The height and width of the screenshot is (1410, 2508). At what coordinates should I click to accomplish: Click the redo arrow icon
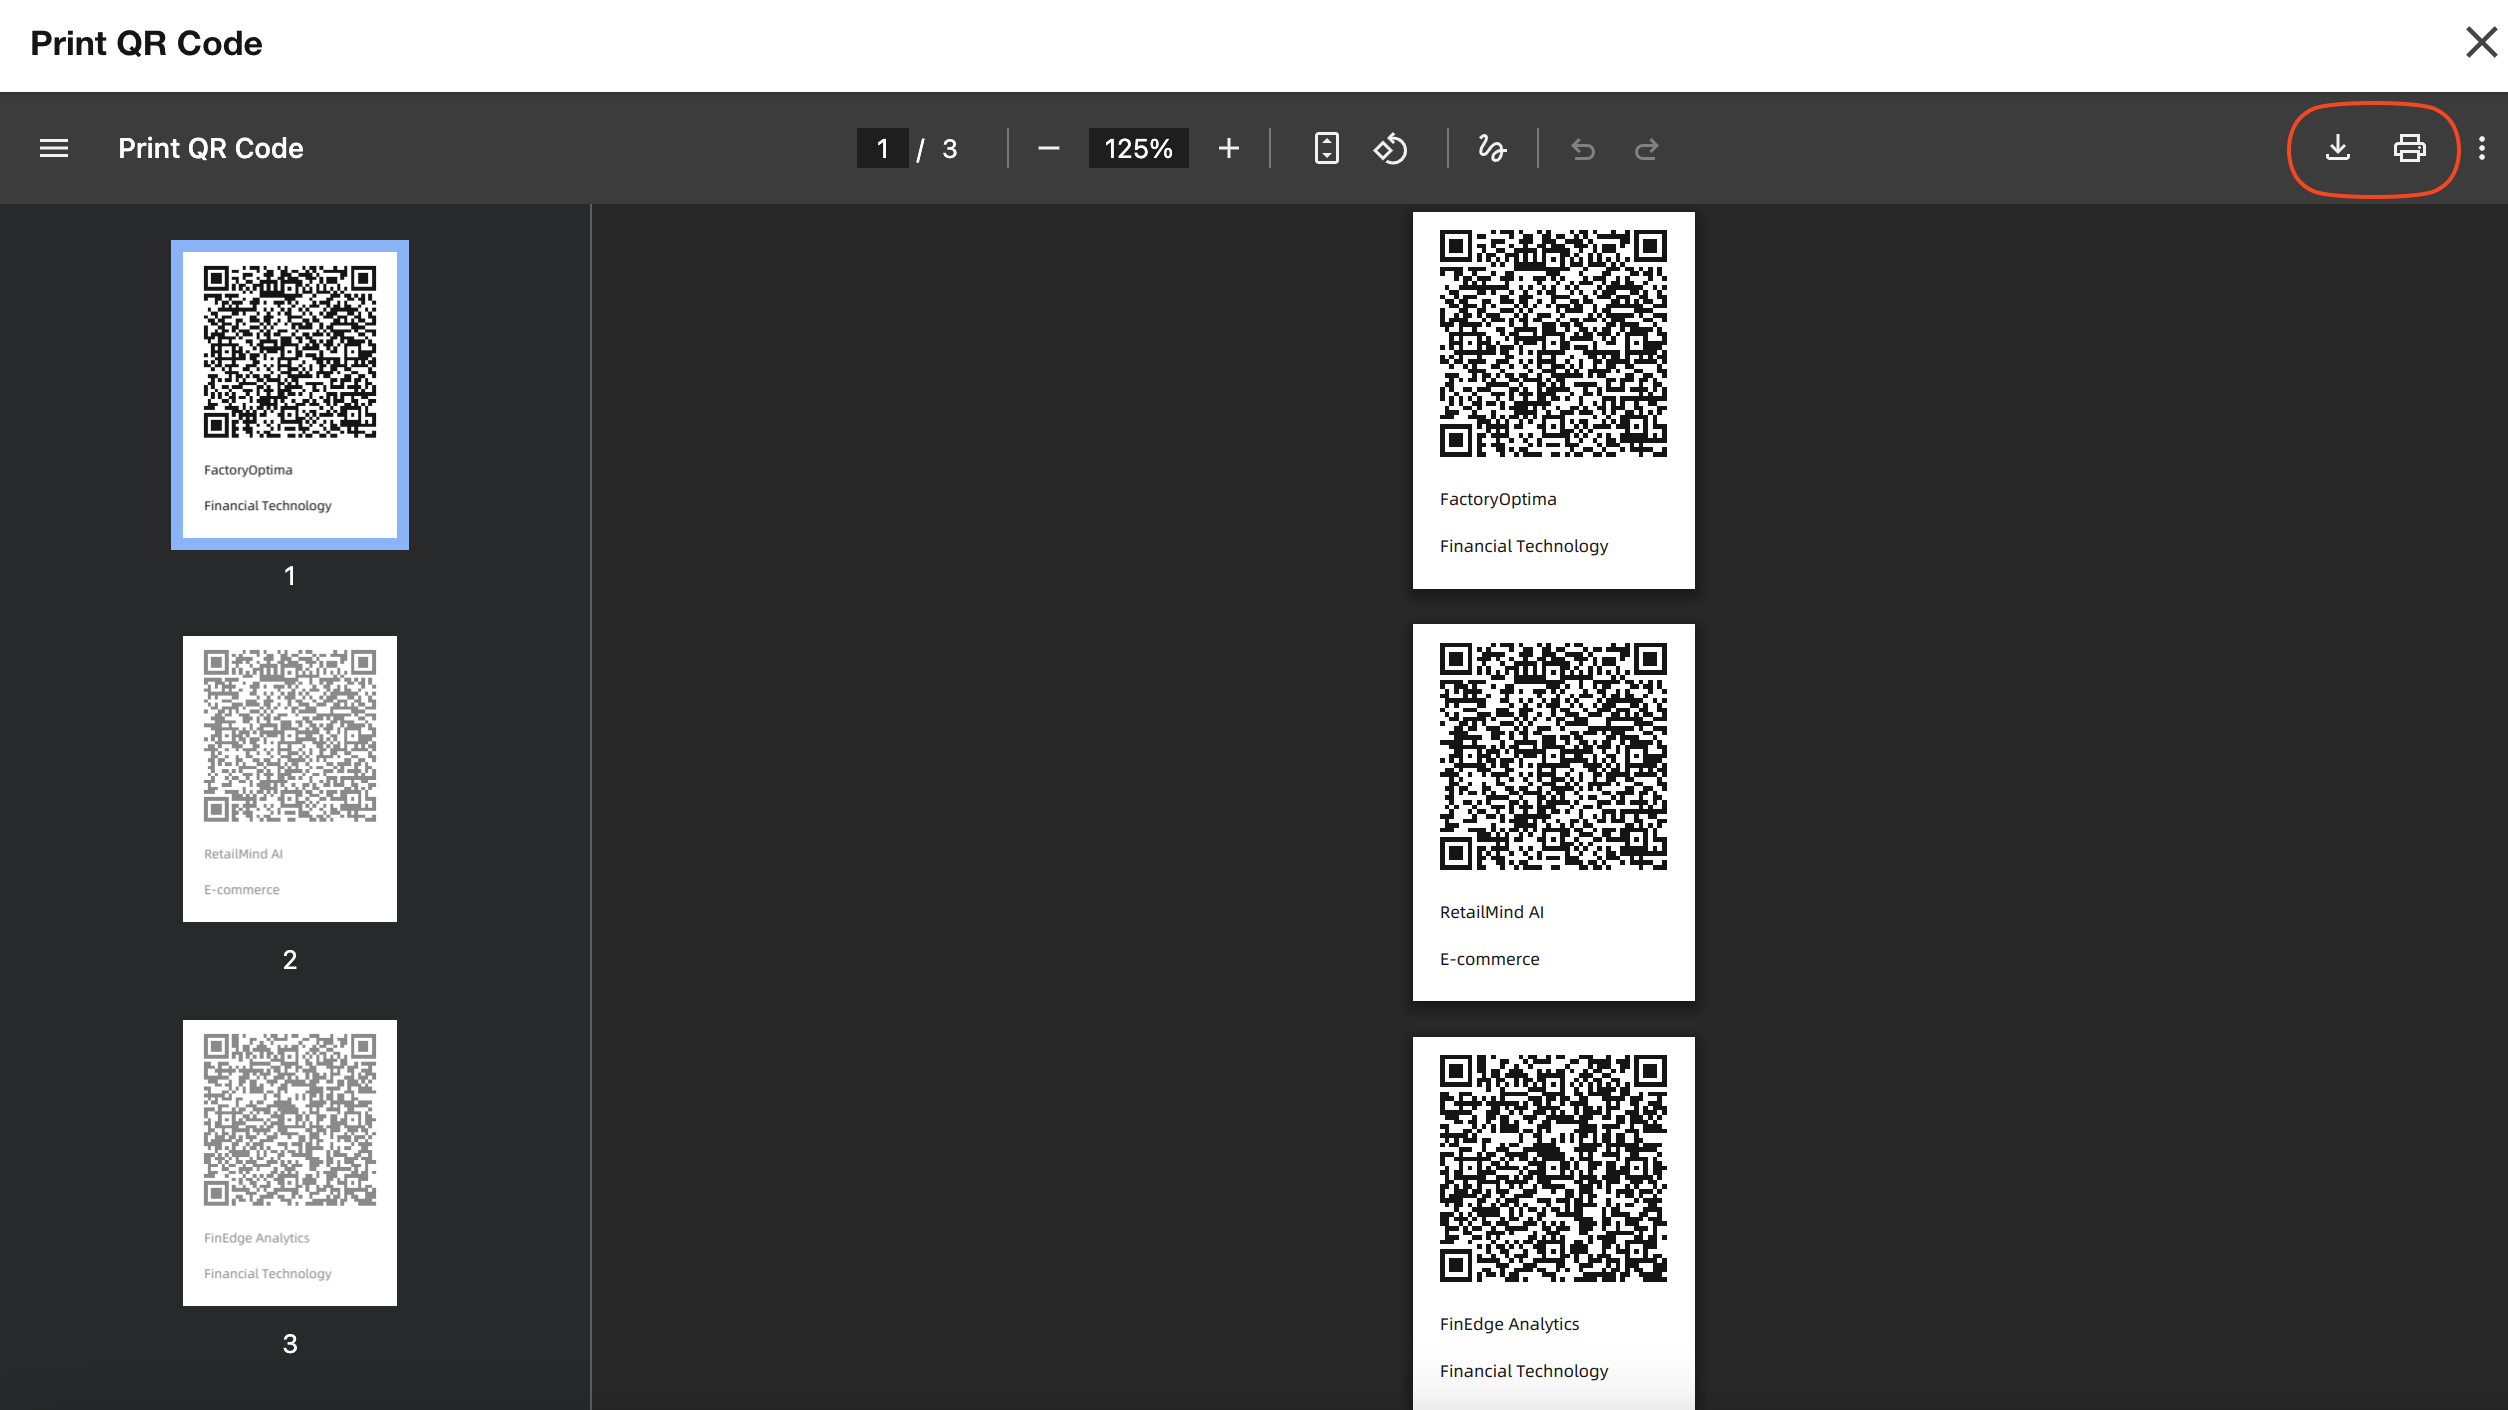tap(1646, 149)
